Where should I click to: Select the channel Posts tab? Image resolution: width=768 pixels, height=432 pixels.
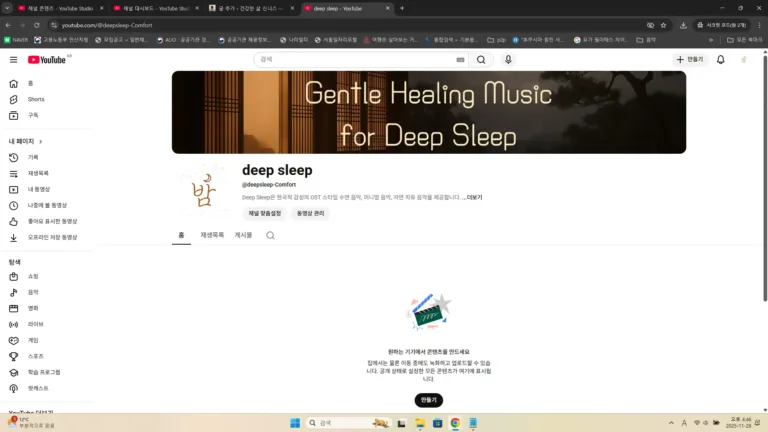243,235
